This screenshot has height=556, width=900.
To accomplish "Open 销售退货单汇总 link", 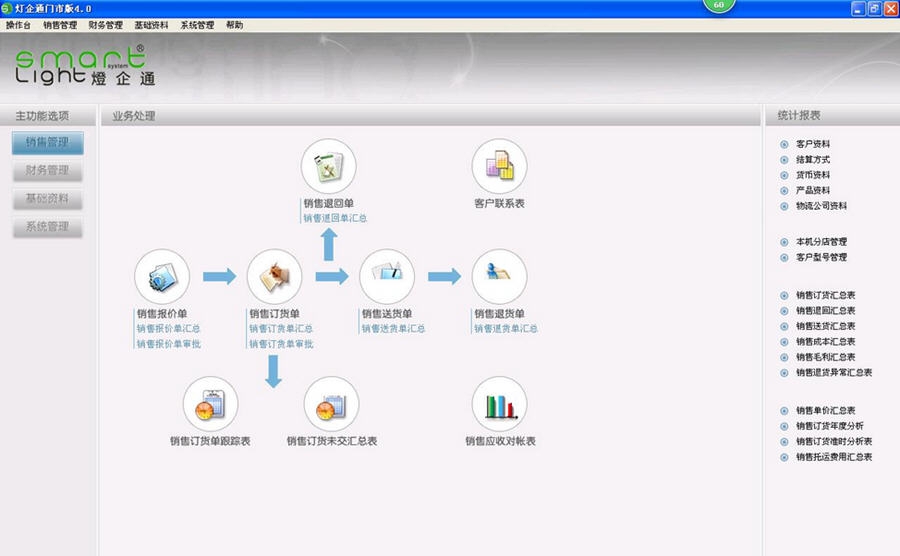I will pyautogui.click(x=506, y=329).
